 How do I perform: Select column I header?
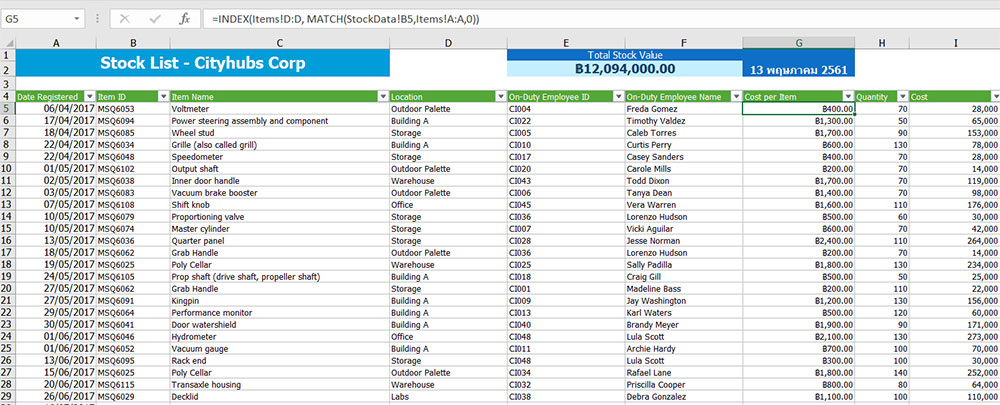(955, 43)
